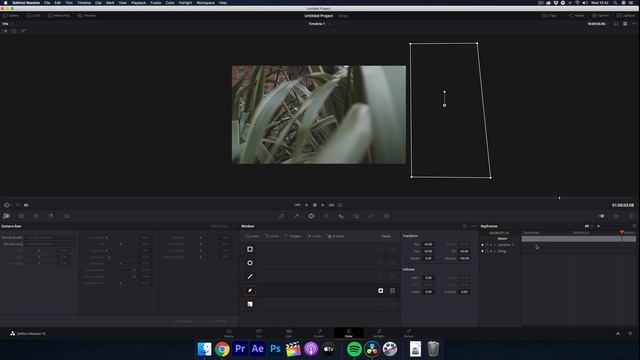640x360 pixels.
Task: Click the Keyframes red playhead marker
Action: (622, 232)
